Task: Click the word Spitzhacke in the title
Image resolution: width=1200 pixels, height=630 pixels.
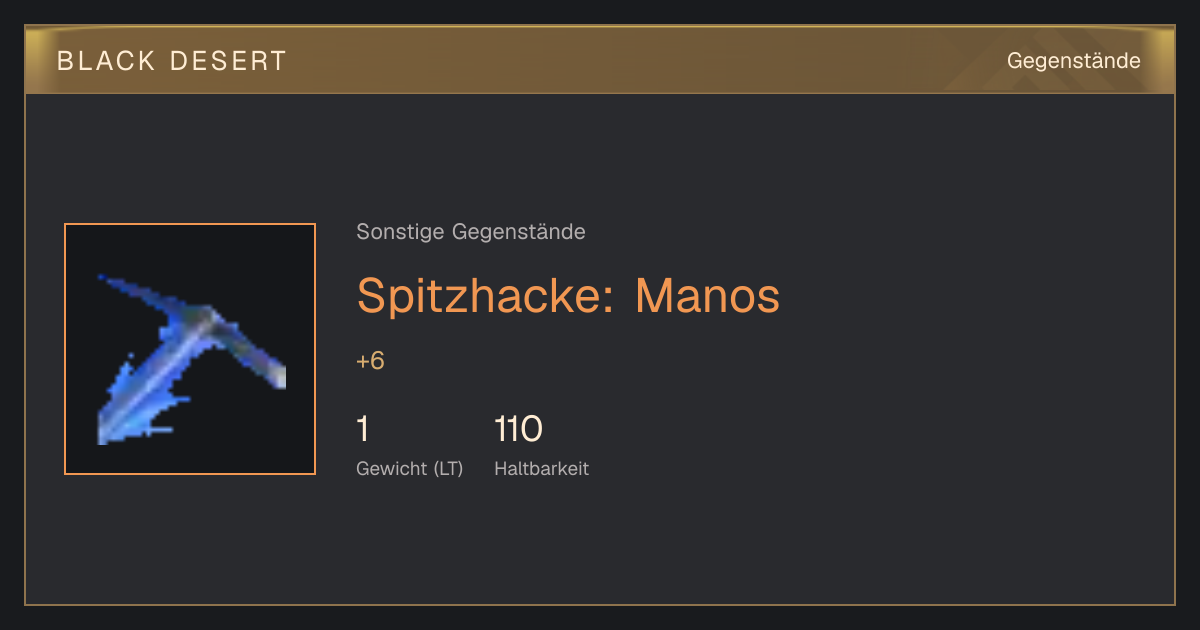Action: coord(485,296)
